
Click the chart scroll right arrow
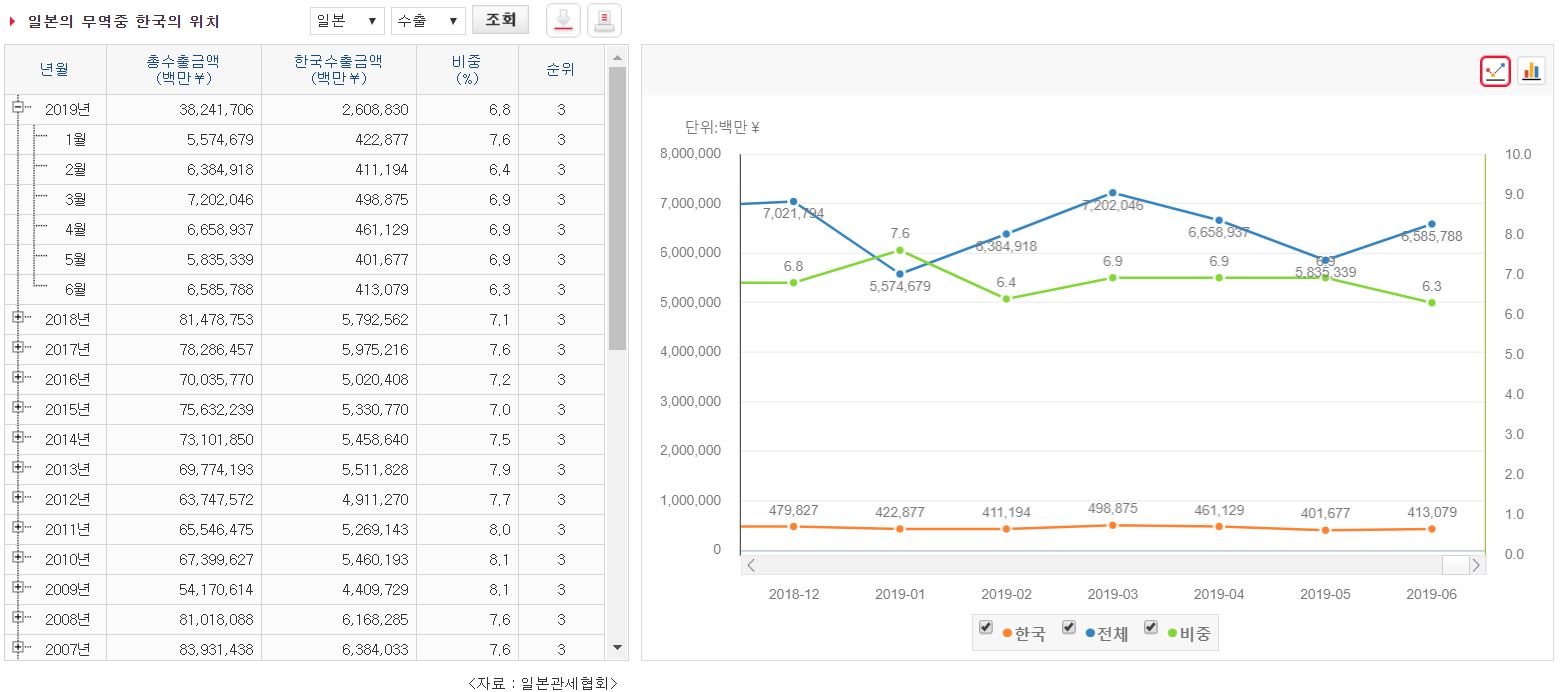[x=1477, y=565]
